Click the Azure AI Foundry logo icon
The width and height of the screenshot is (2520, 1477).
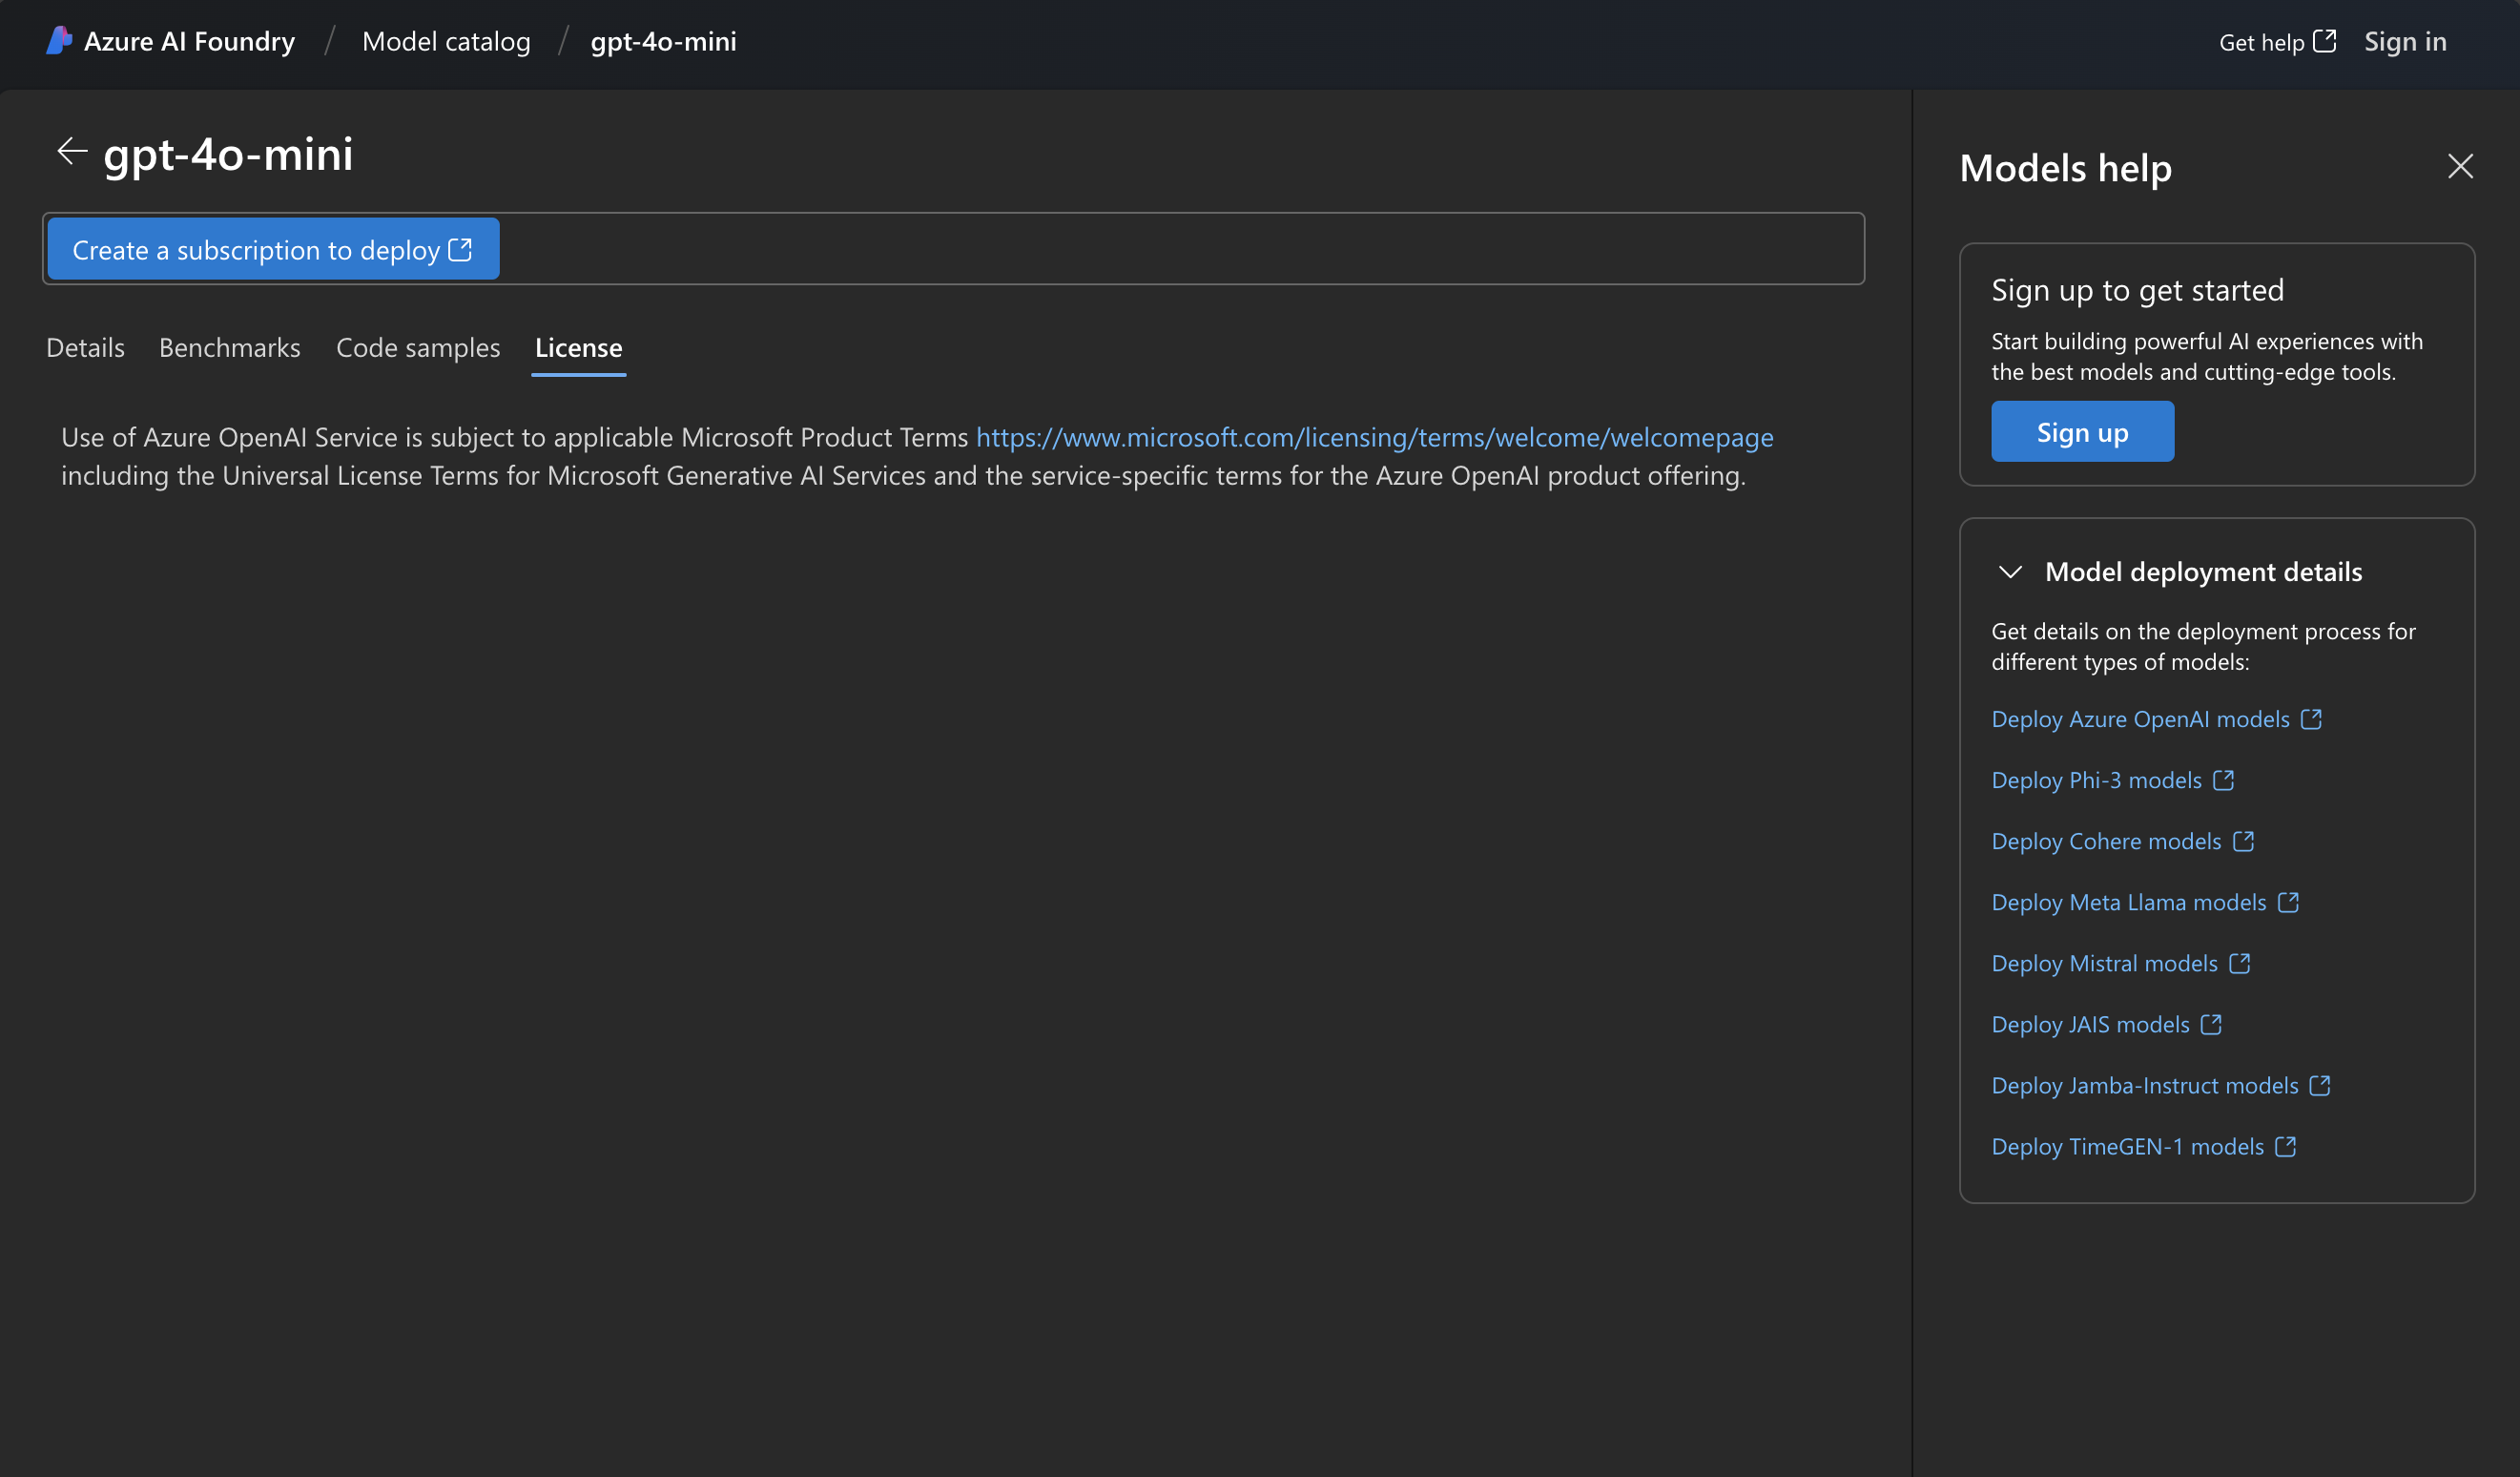pos(59,41)
